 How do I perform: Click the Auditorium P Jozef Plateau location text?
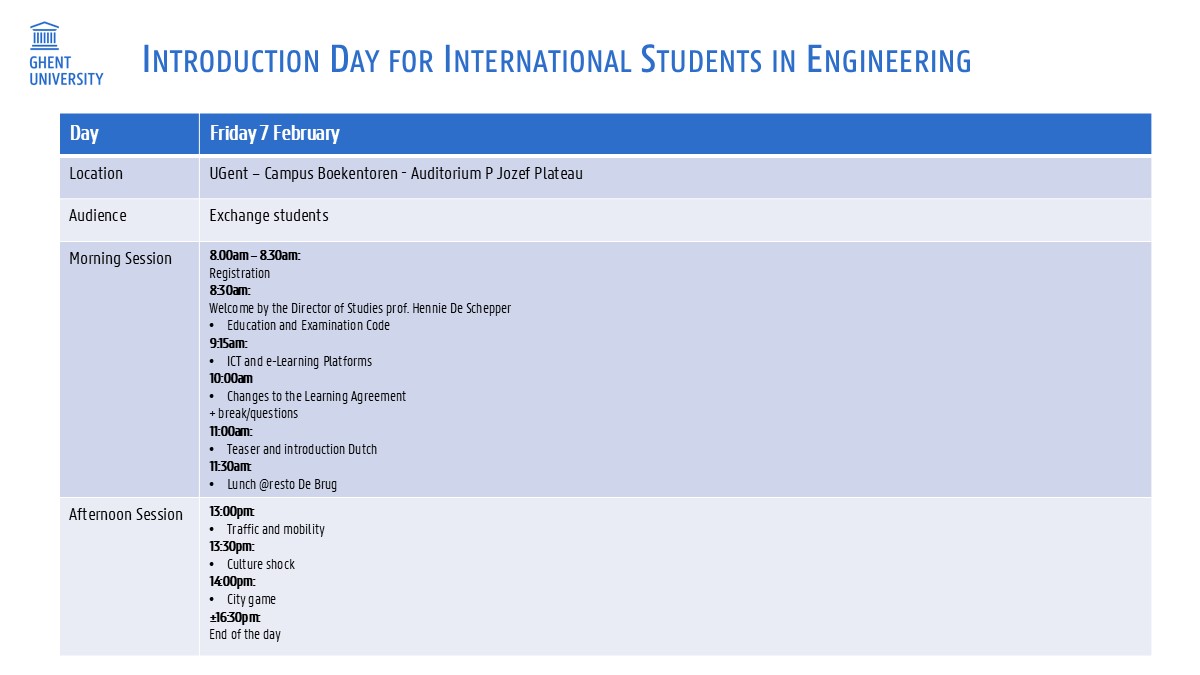tap(396, 174)
